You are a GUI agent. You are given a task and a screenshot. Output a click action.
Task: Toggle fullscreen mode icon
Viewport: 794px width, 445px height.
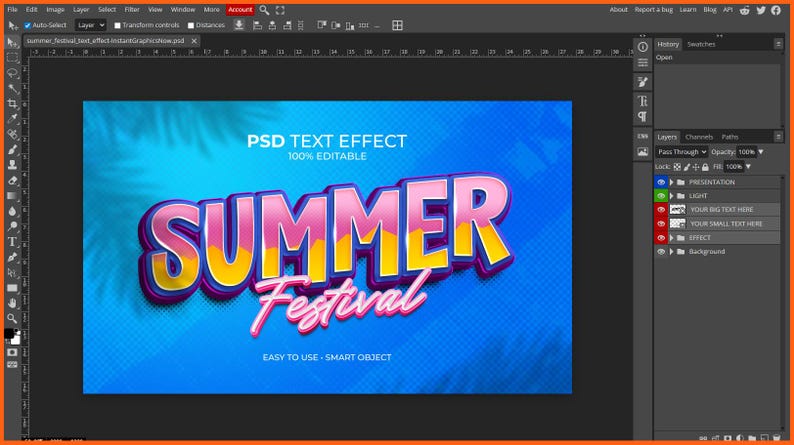click(x=280, y=10)
